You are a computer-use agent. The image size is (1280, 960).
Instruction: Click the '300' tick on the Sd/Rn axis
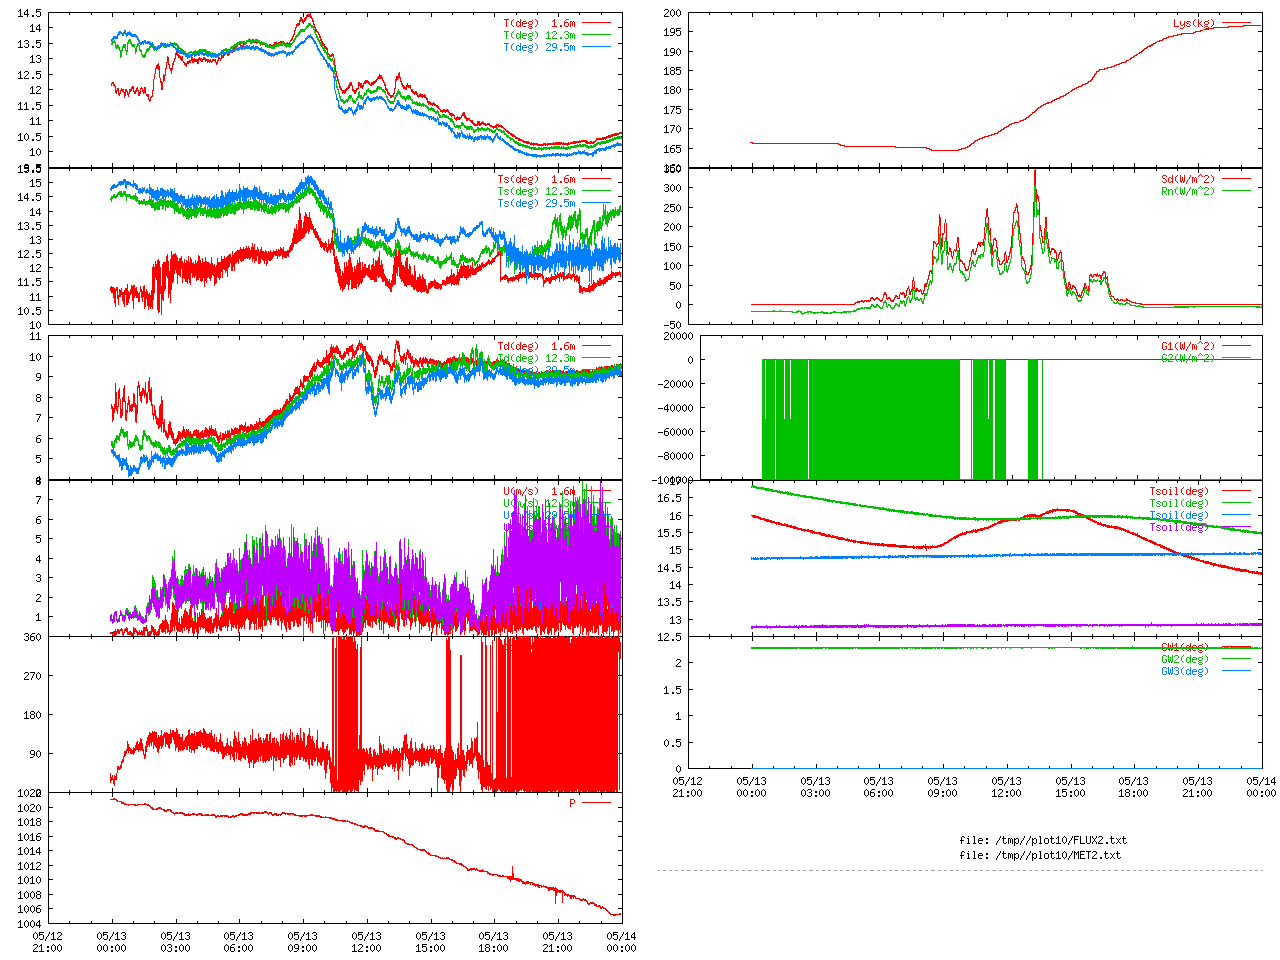673,188
